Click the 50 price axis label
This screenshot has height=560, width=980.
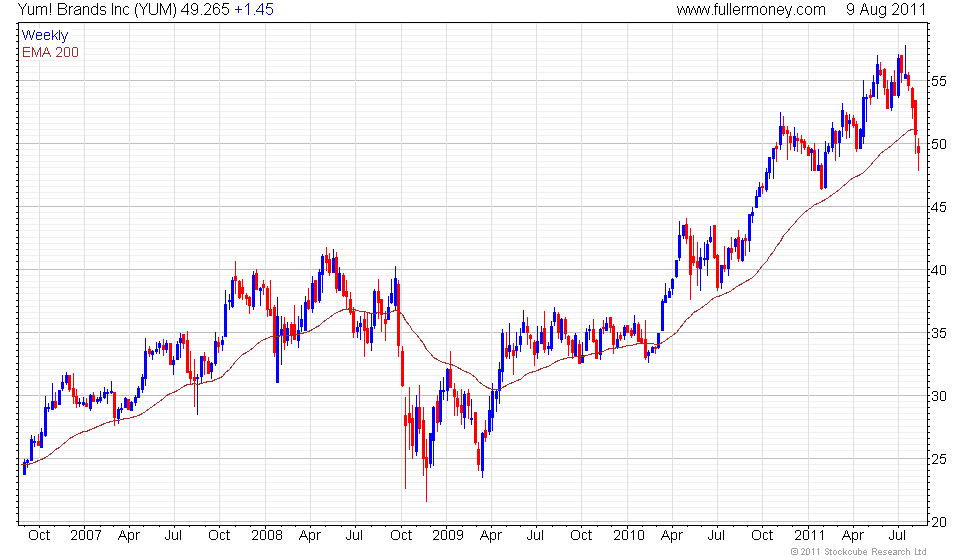coord(939,144)
